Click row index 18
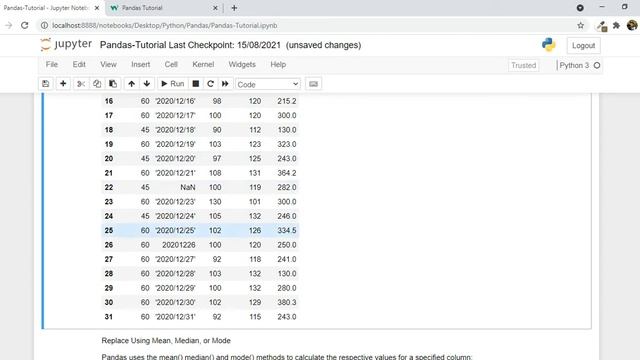This screenshot has width=640, height=360. coord(109,130)
